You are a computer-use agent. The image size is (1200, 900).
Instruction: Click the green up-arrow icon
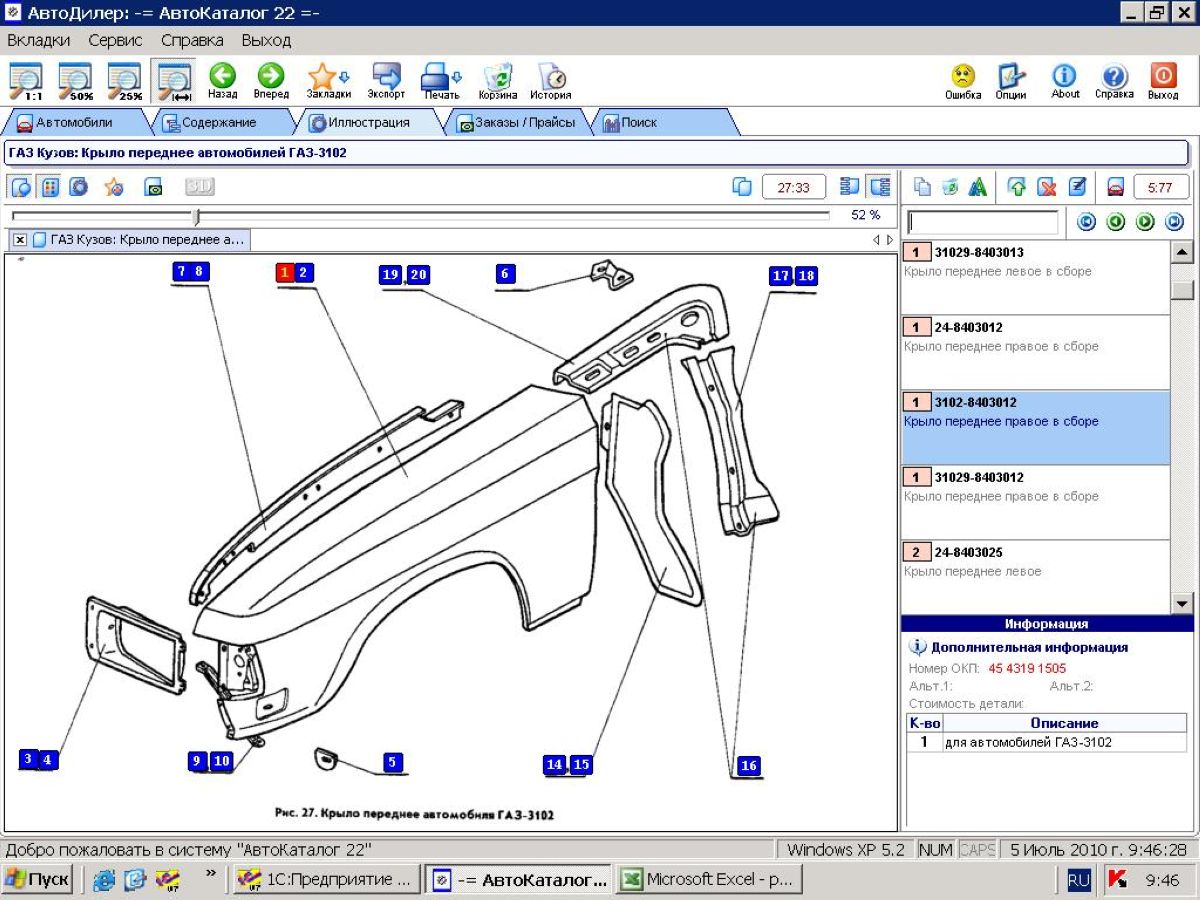point(1017,187)
